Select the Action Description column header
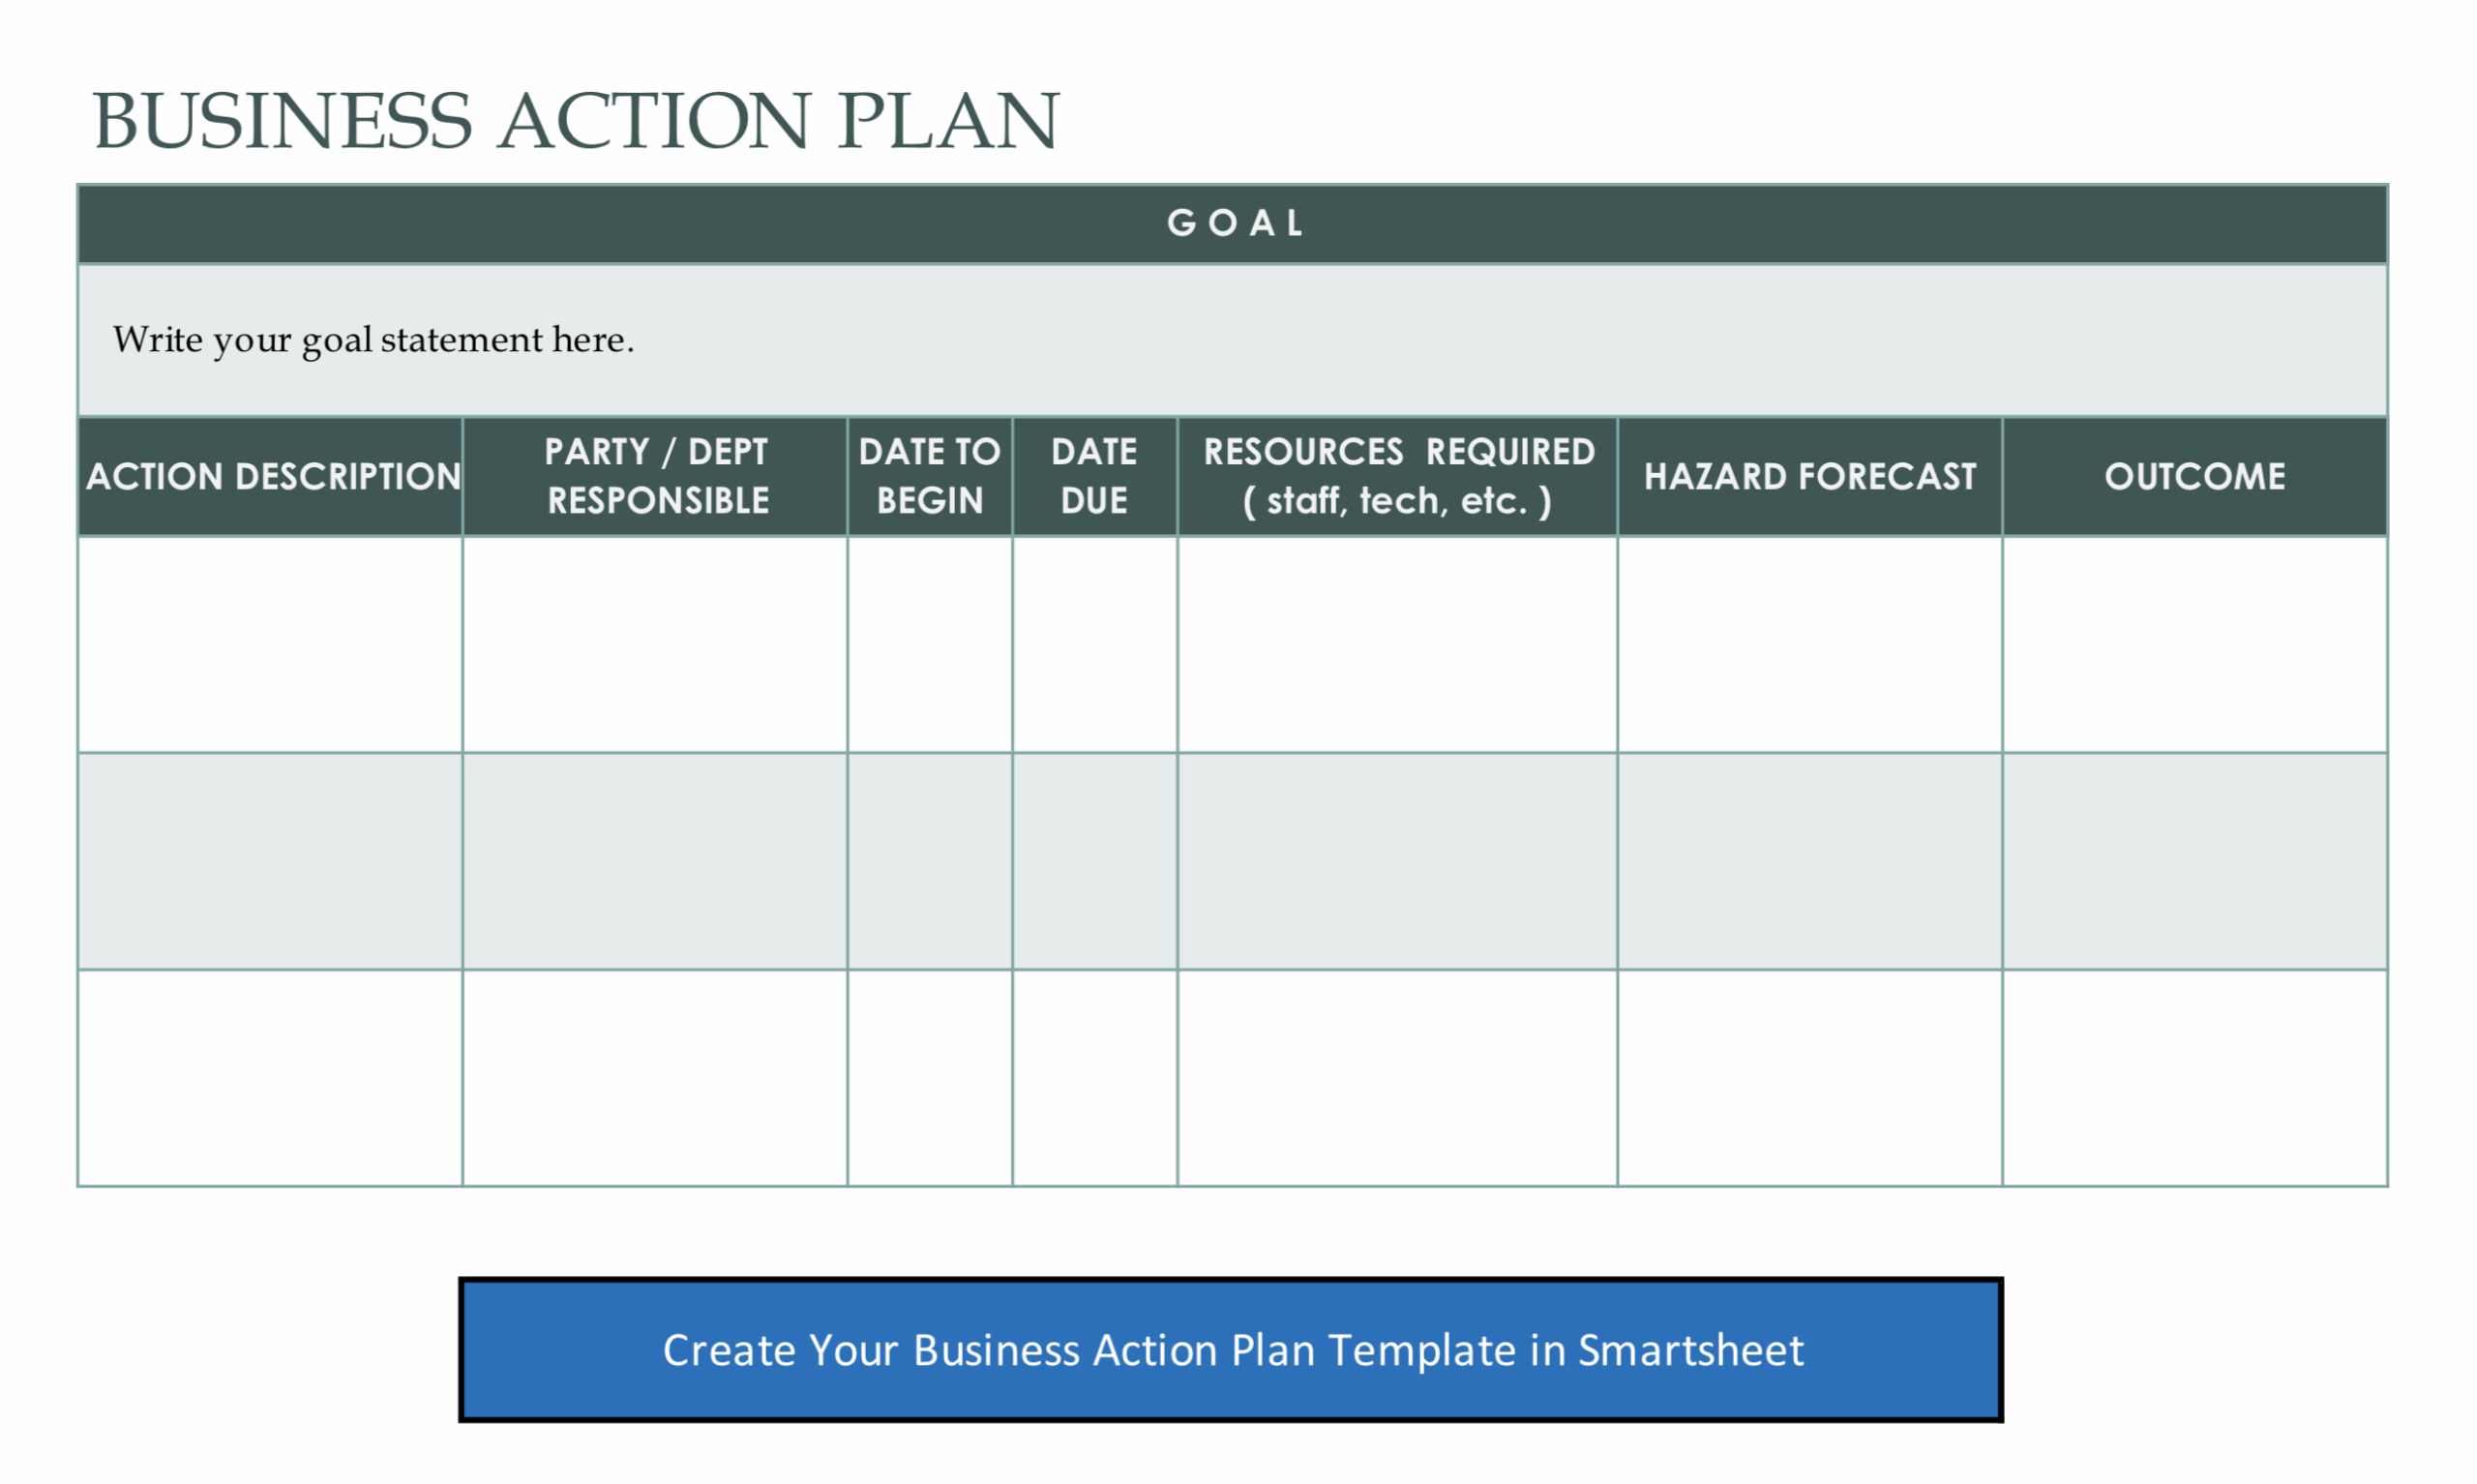Viewport: 2477px width, 1484px height. pos(271,477)
